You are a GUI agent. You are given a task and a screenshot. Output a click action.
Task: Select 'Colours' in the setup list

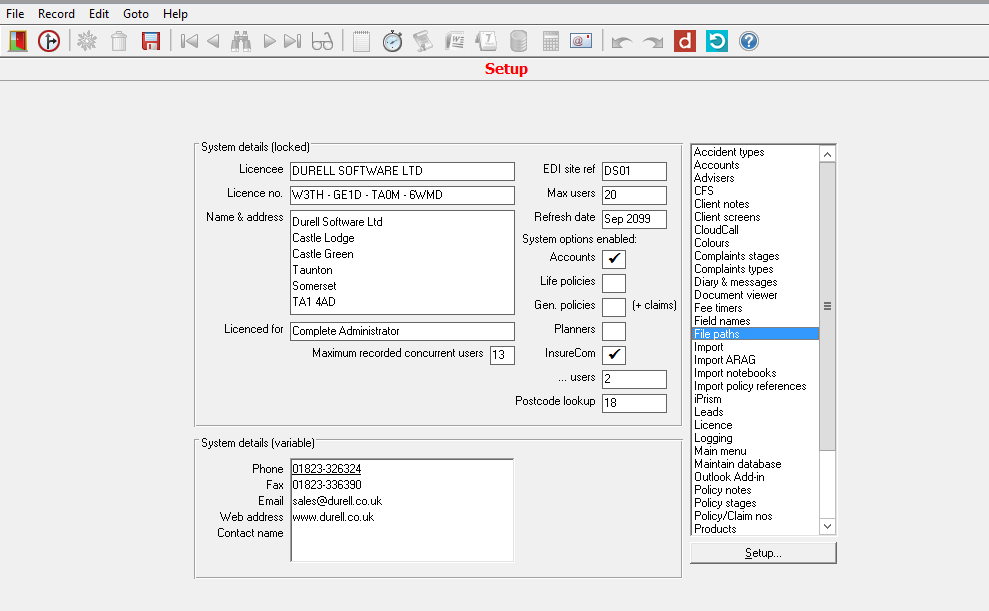click(756, 243)
